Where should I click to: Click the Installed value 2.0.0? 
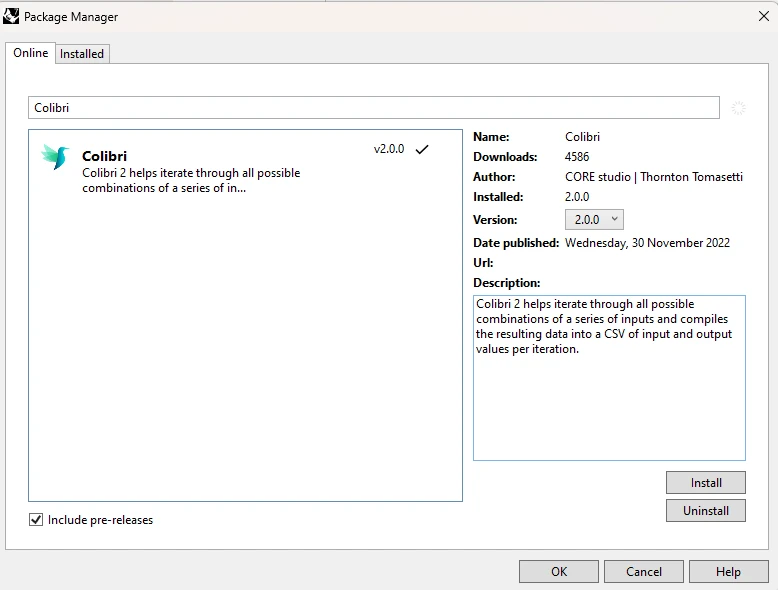577,197
